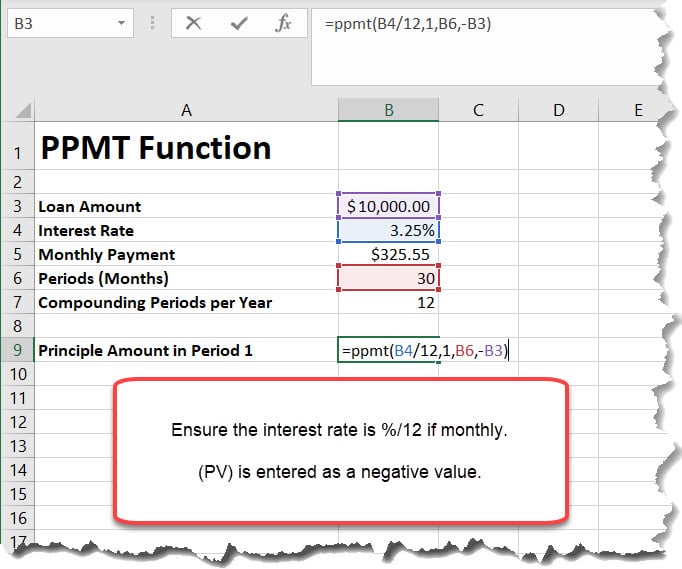Select row 5 header
This screenshot has width=682, height=569.
tap(18, 254)
